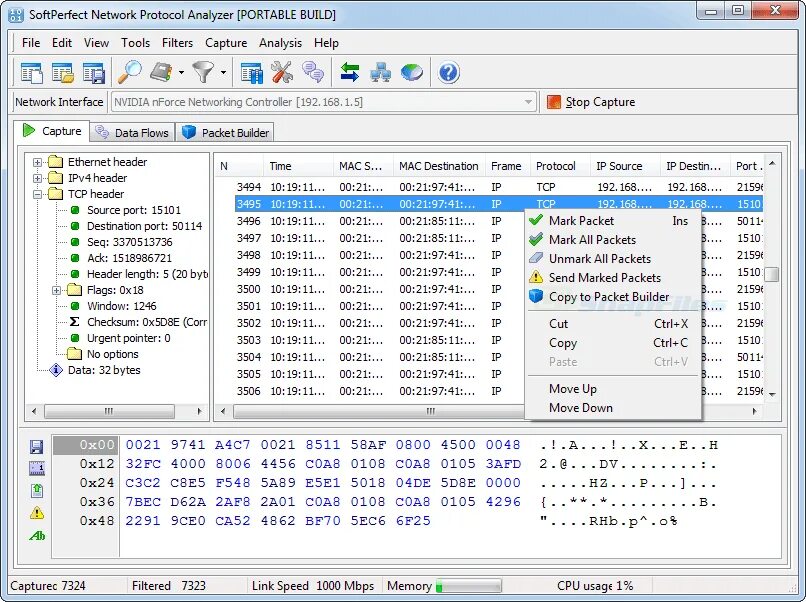Open the Filters menu
This screenshot has height=602, width=806.
[x=177, y=43]
